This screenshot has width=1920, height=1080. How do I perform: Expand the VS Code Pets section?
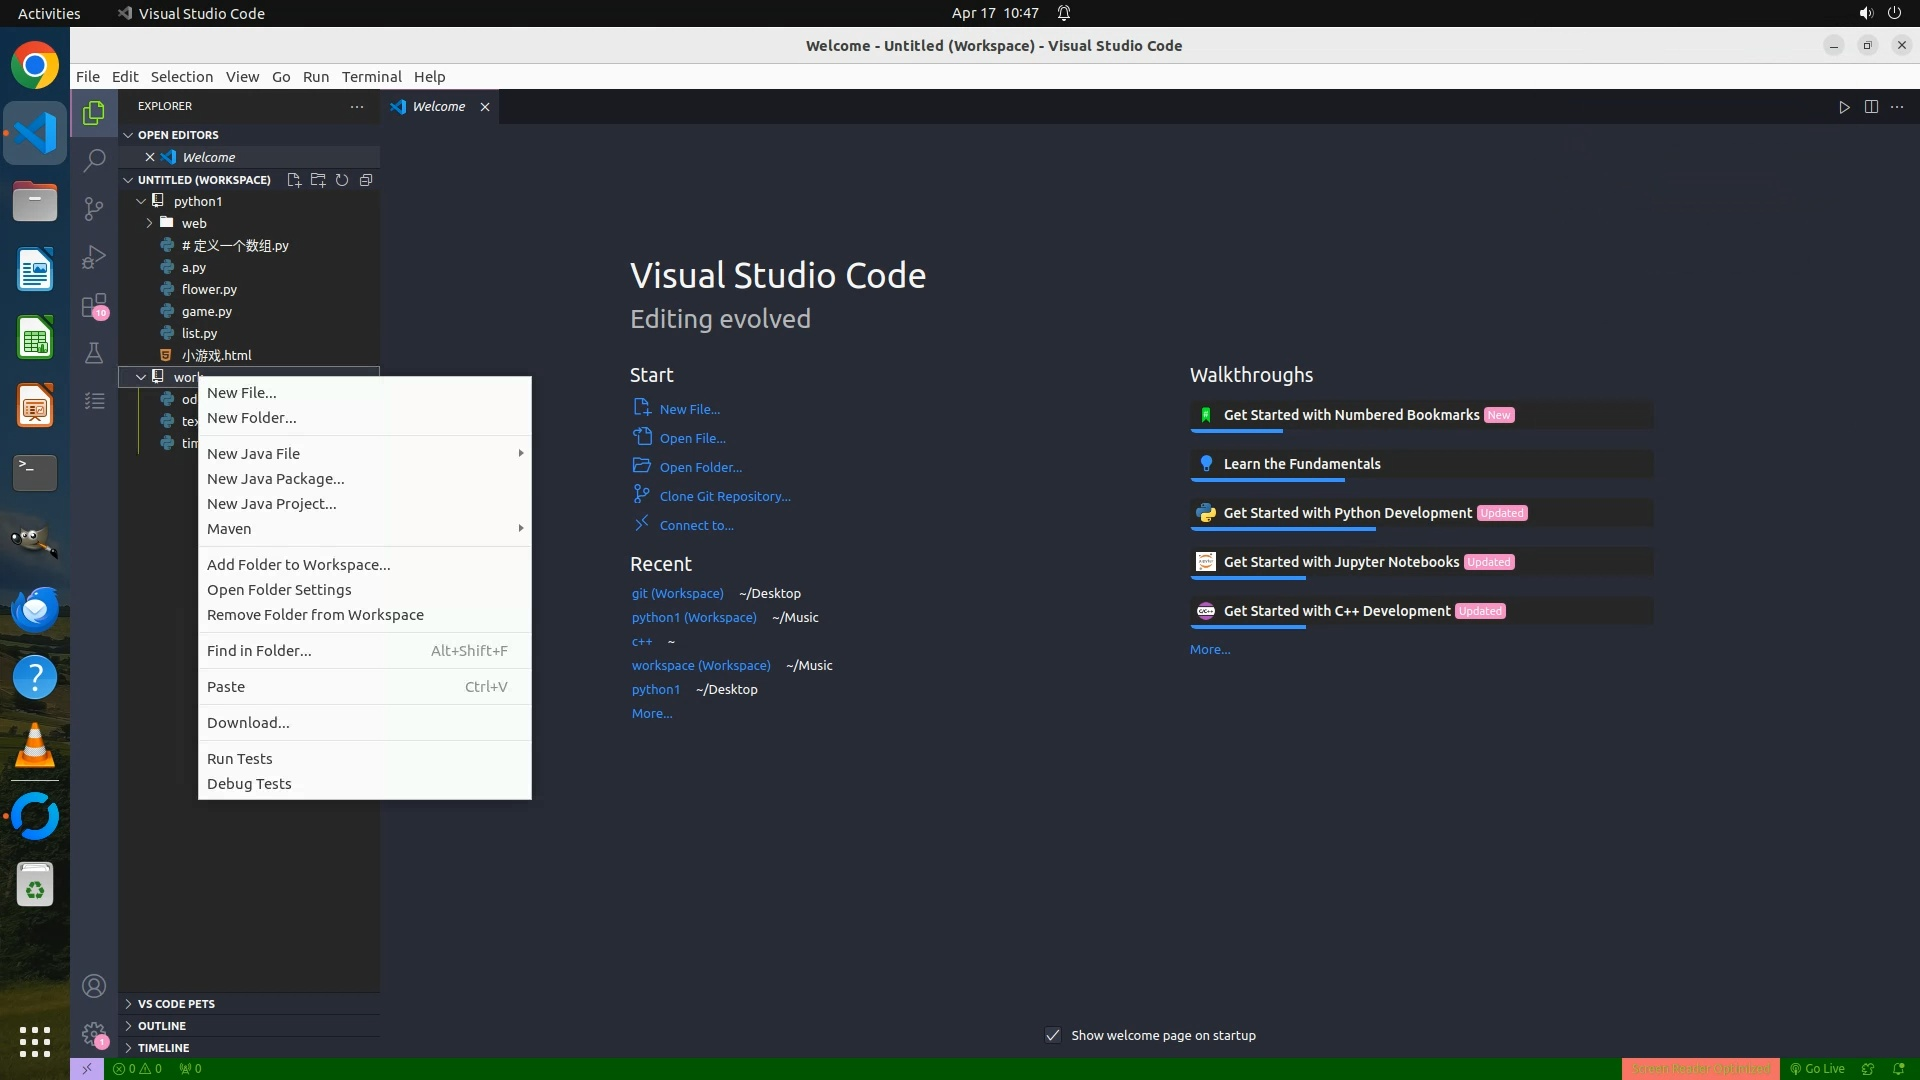(x=176, y=1003)
